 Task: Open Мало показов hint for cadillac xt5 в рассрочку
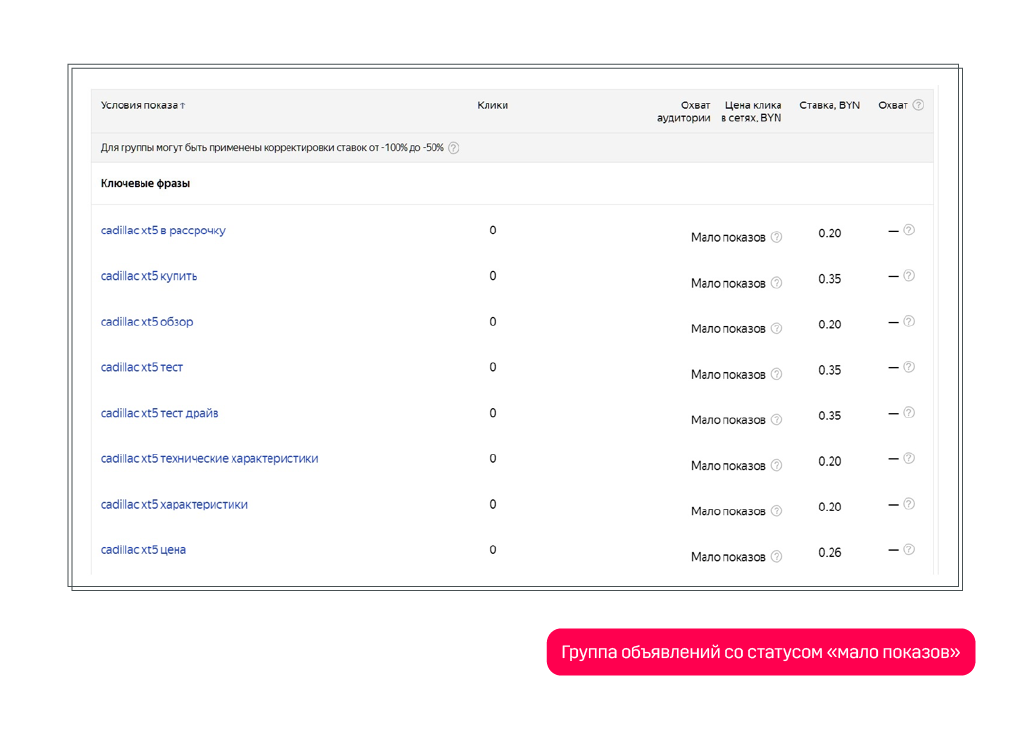point(776,238)
